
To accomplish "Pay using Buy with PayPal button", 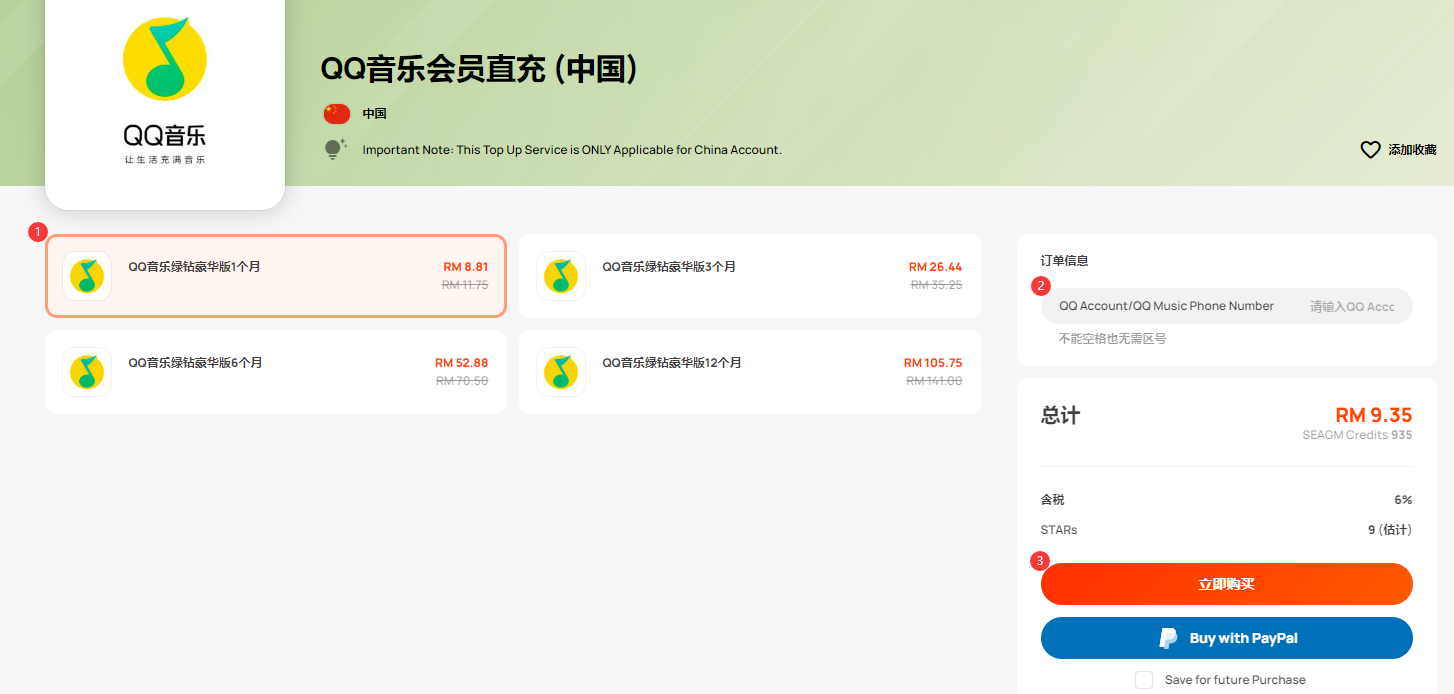I will pyautogui.click(x=1227, y=638).
